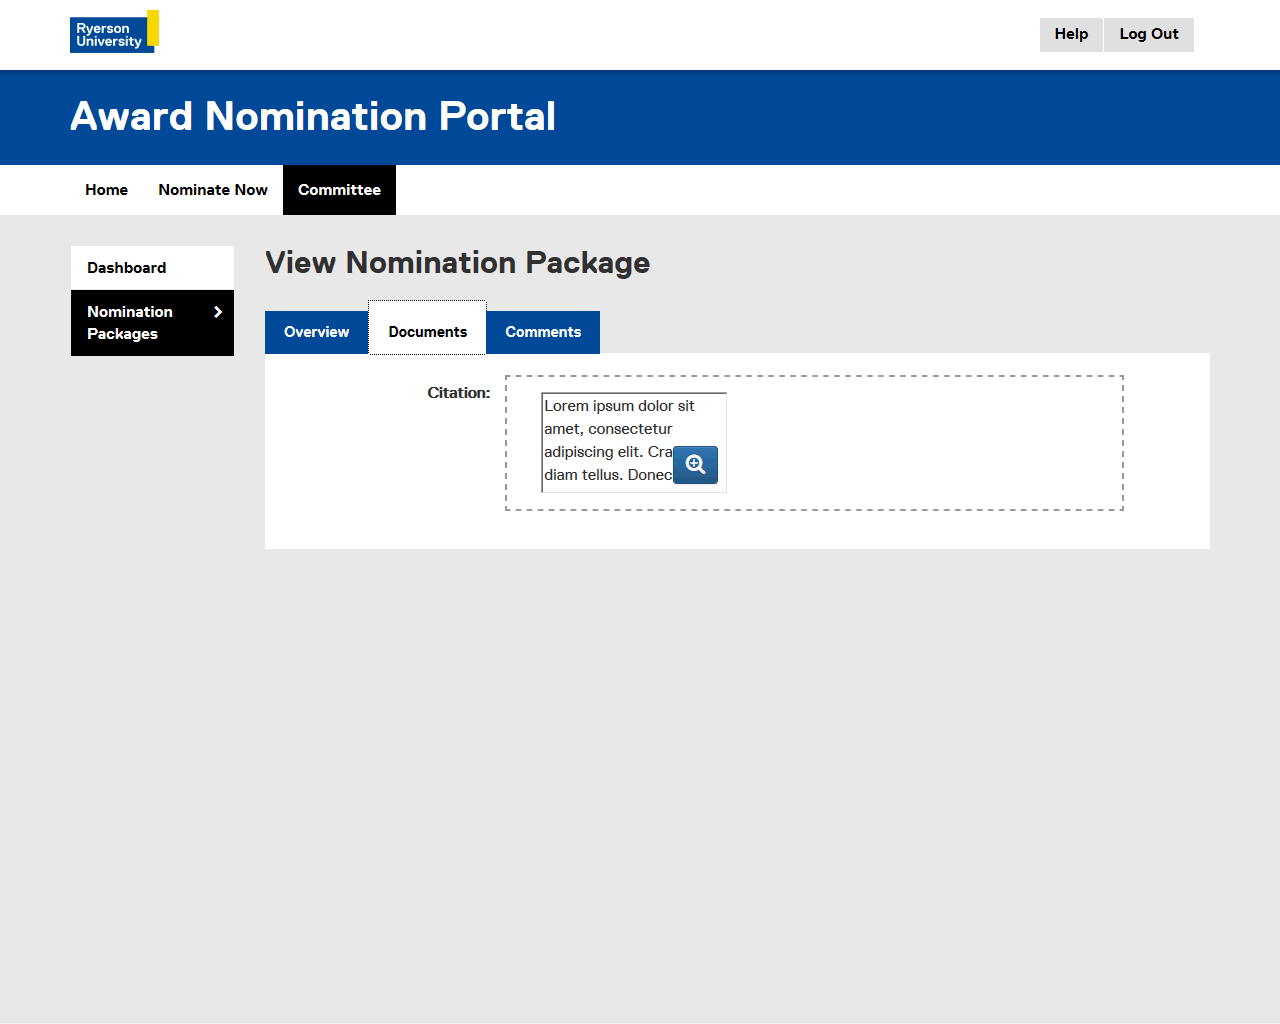Open Dashboard in the sidebar
The width and height of the screenshot is (1280, 1024).
coord(127,268)
